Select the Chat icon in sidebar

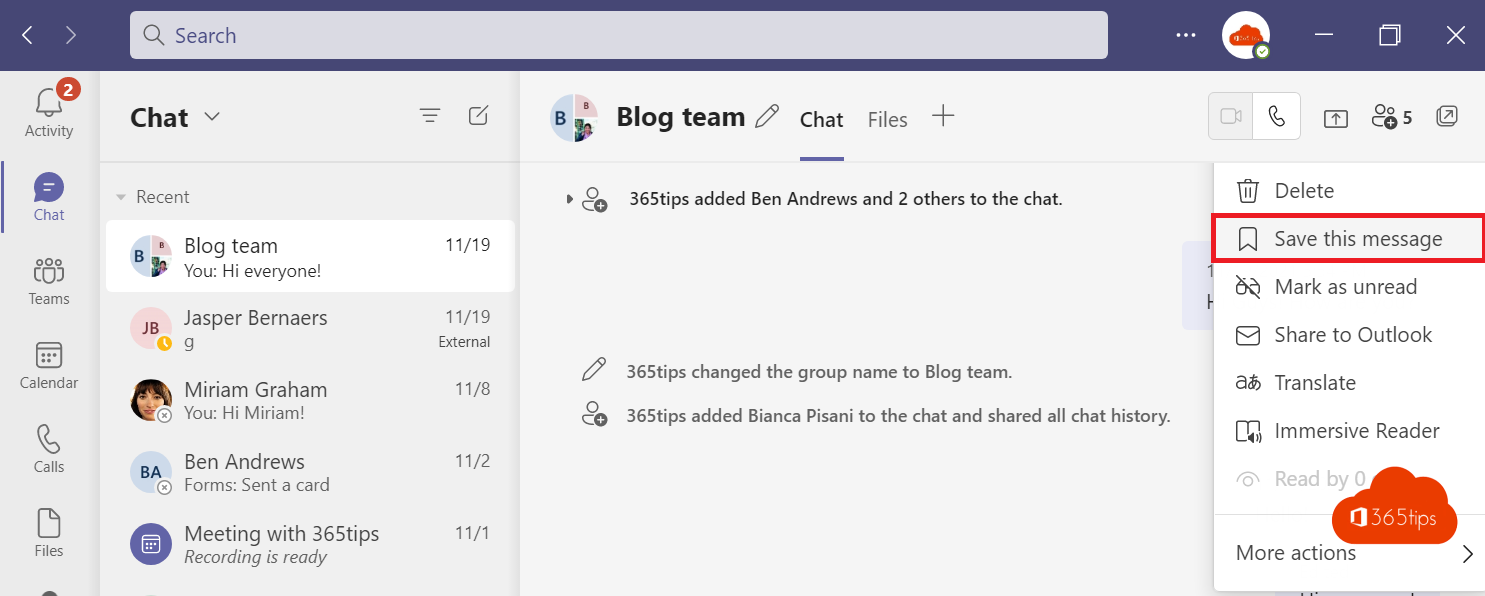click(x=49, y=196)
